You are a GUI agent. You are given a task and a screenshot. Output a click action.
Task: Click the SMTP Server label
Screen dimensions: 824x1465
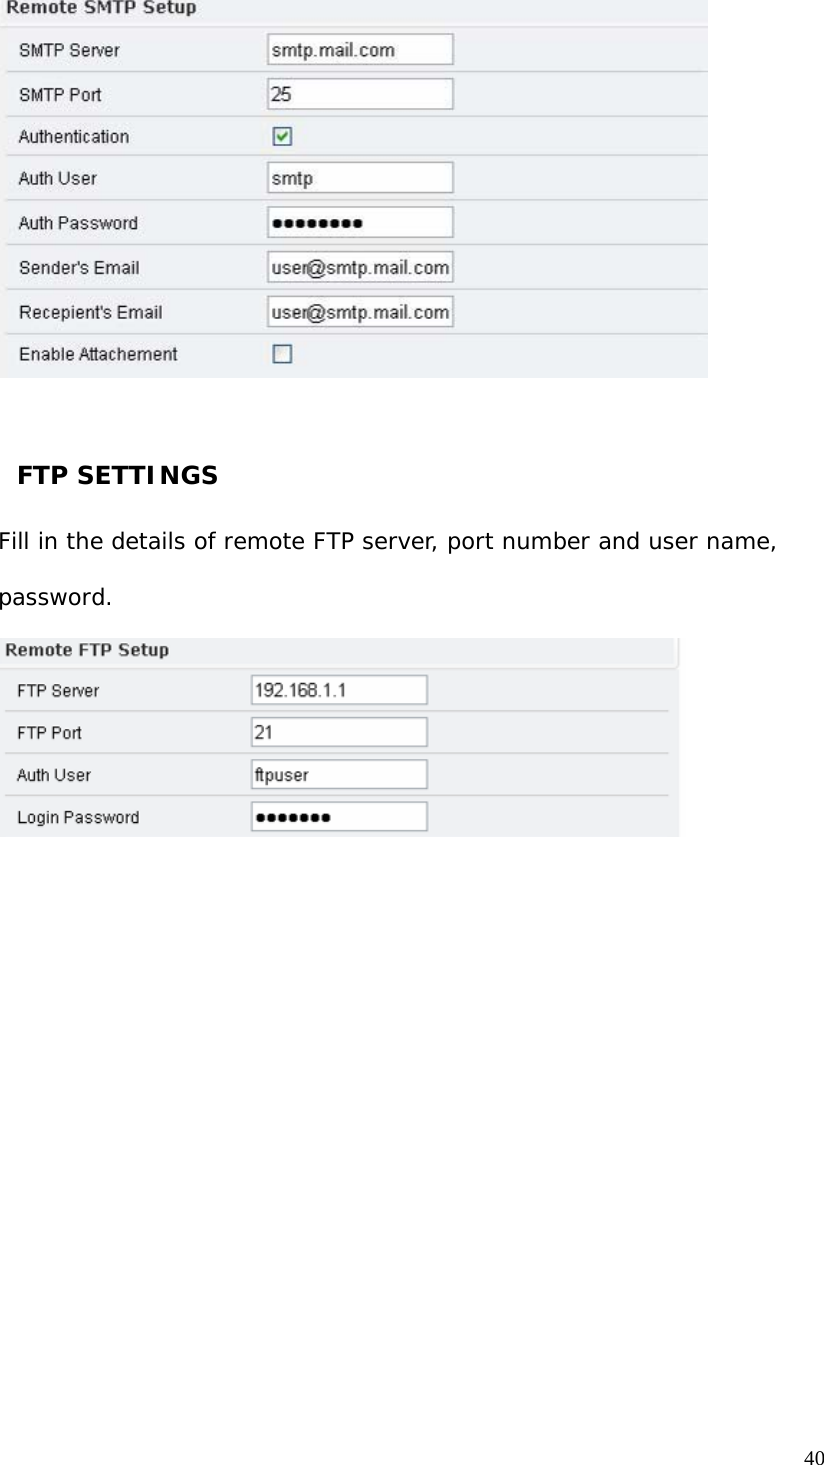(x=67, y=48)
